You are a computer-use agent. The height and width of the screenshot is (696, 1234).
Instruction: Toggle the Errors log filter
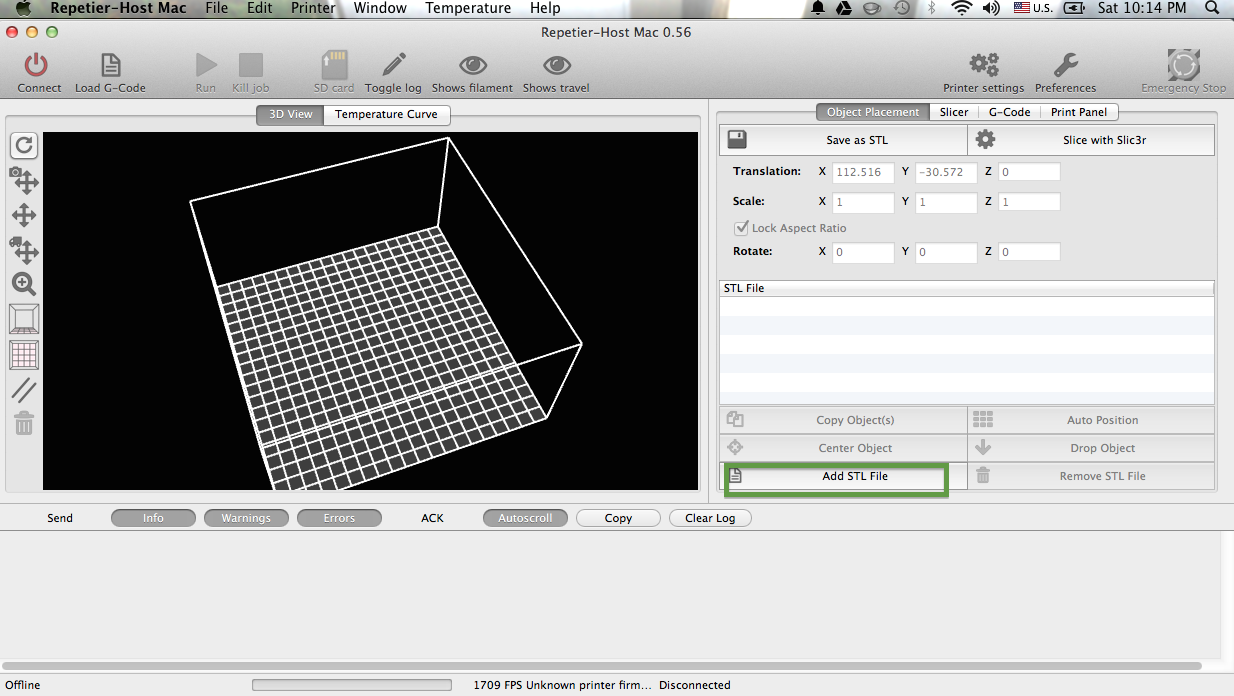point(339,518)
